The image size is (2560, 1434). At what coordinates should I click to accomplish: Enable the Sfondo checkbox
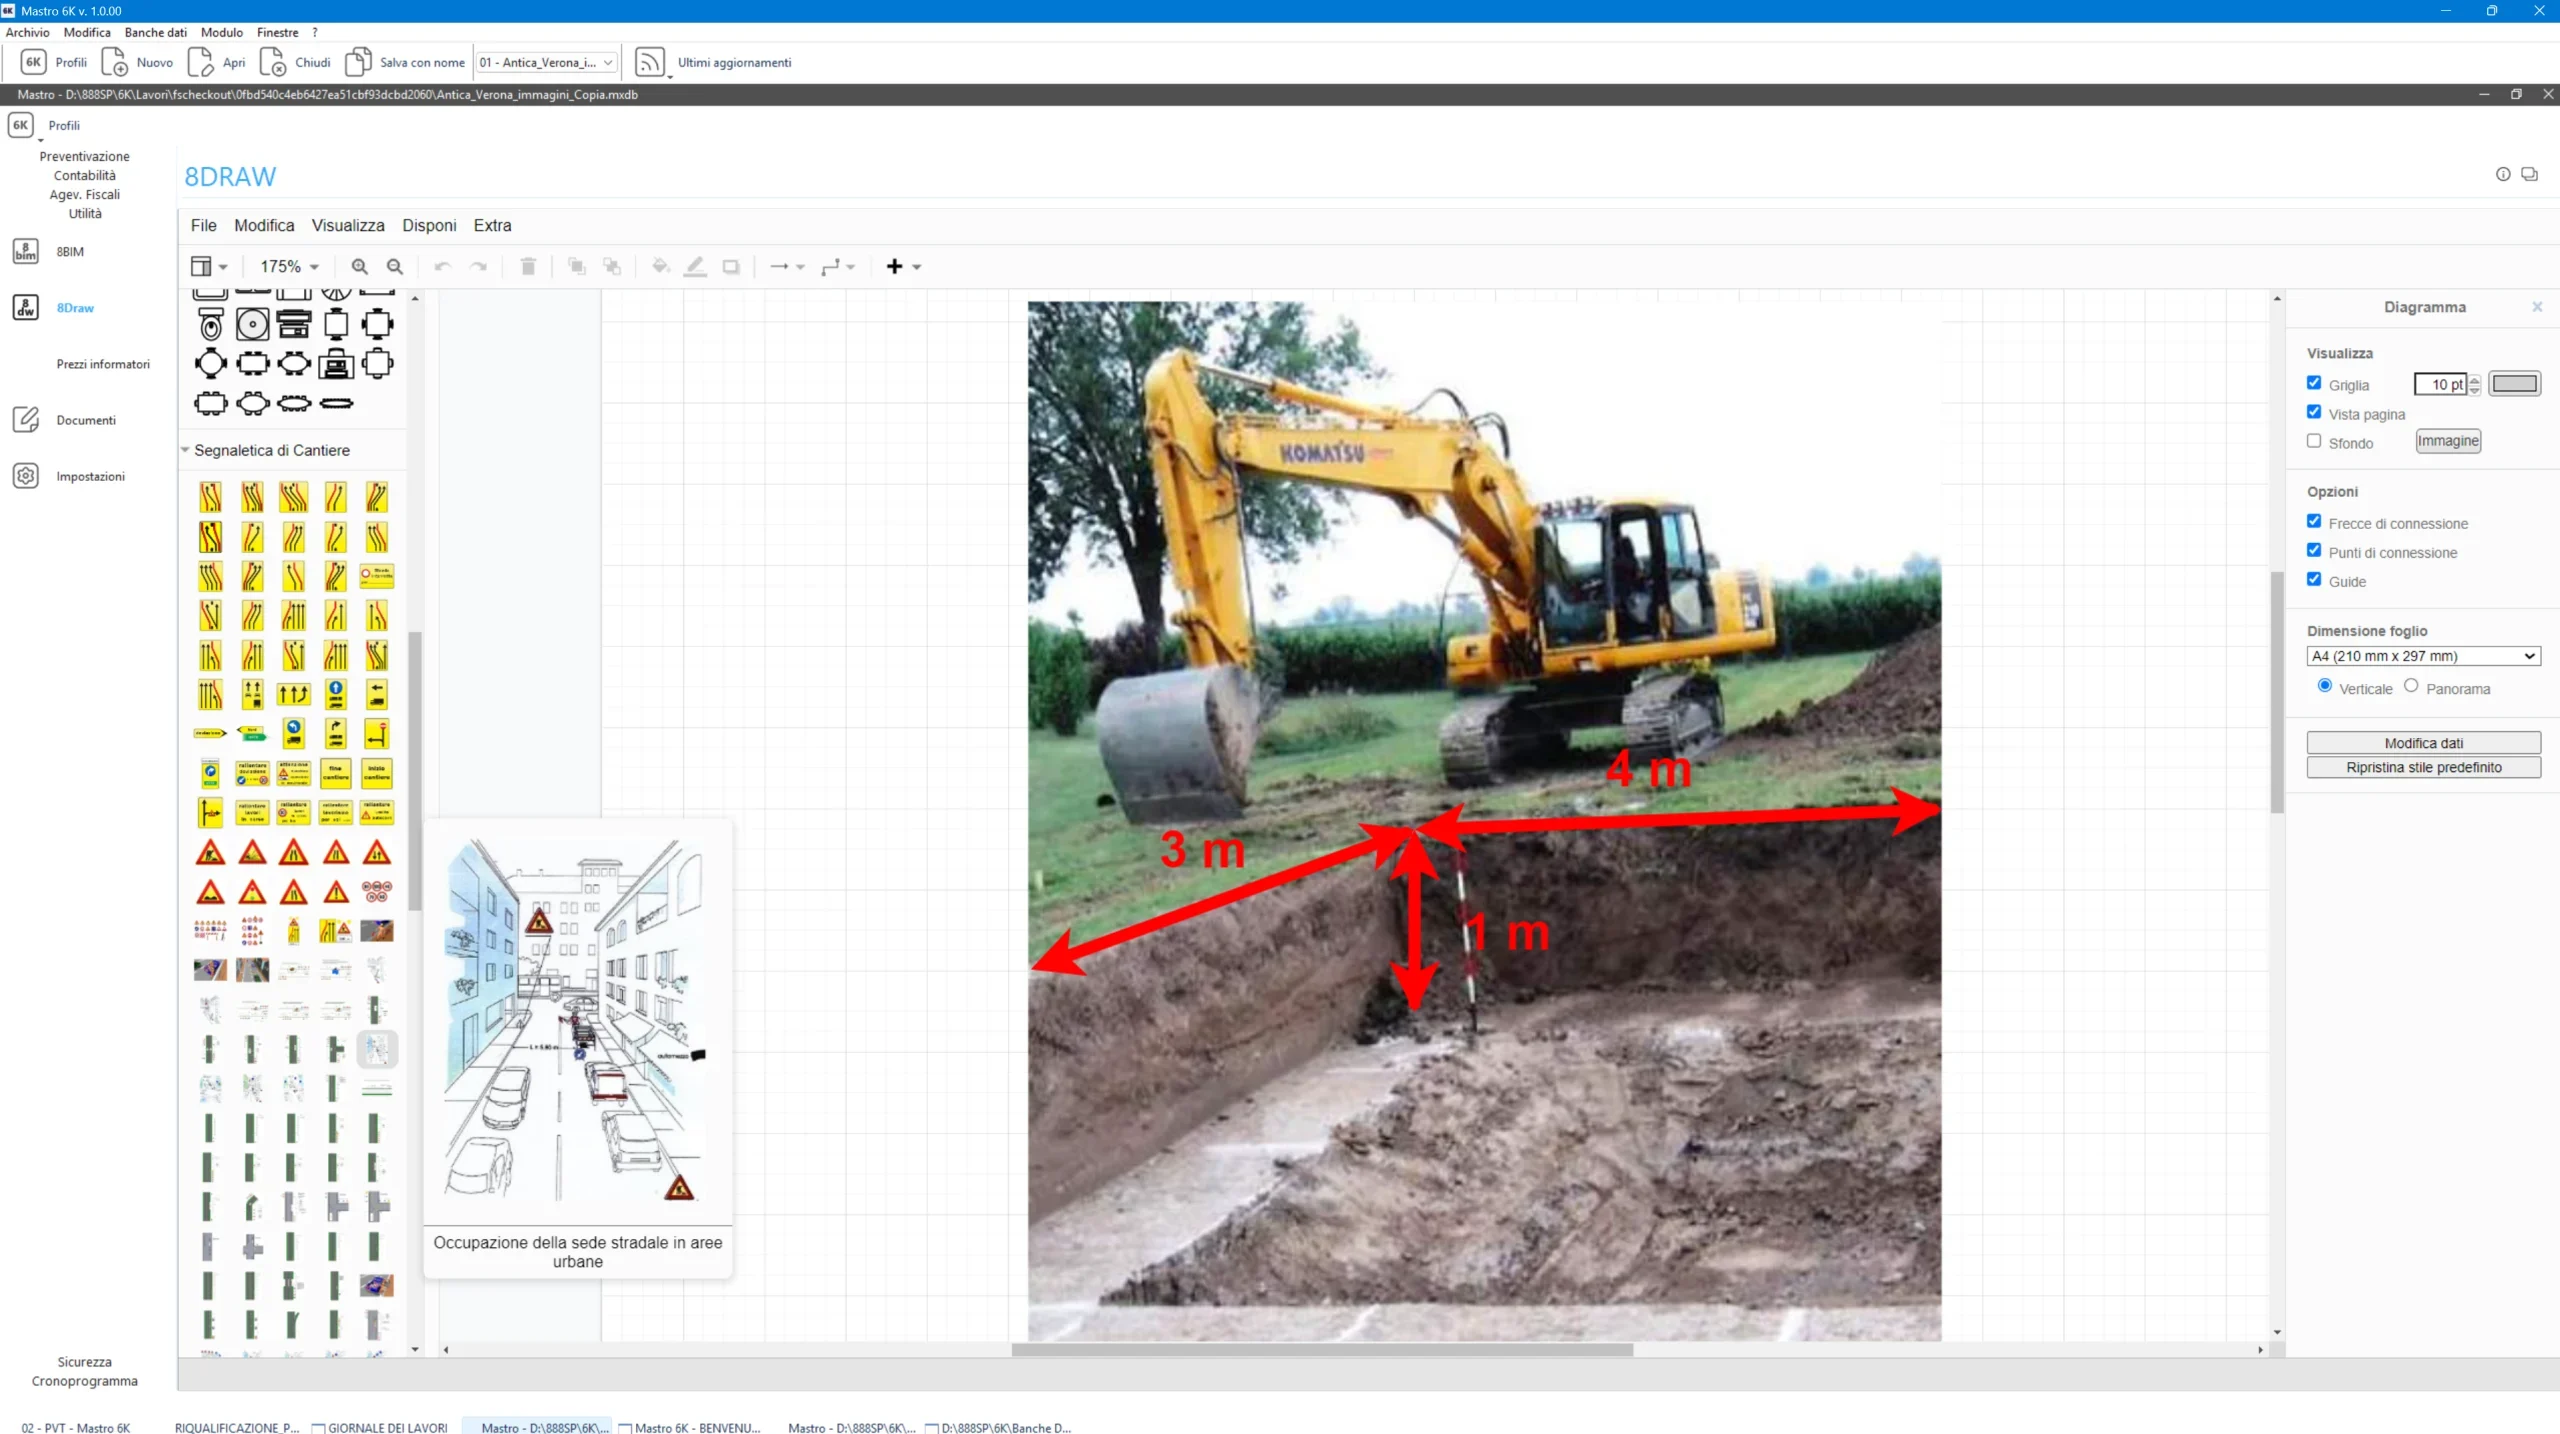pyautogui.click(x=2314, y=441)
